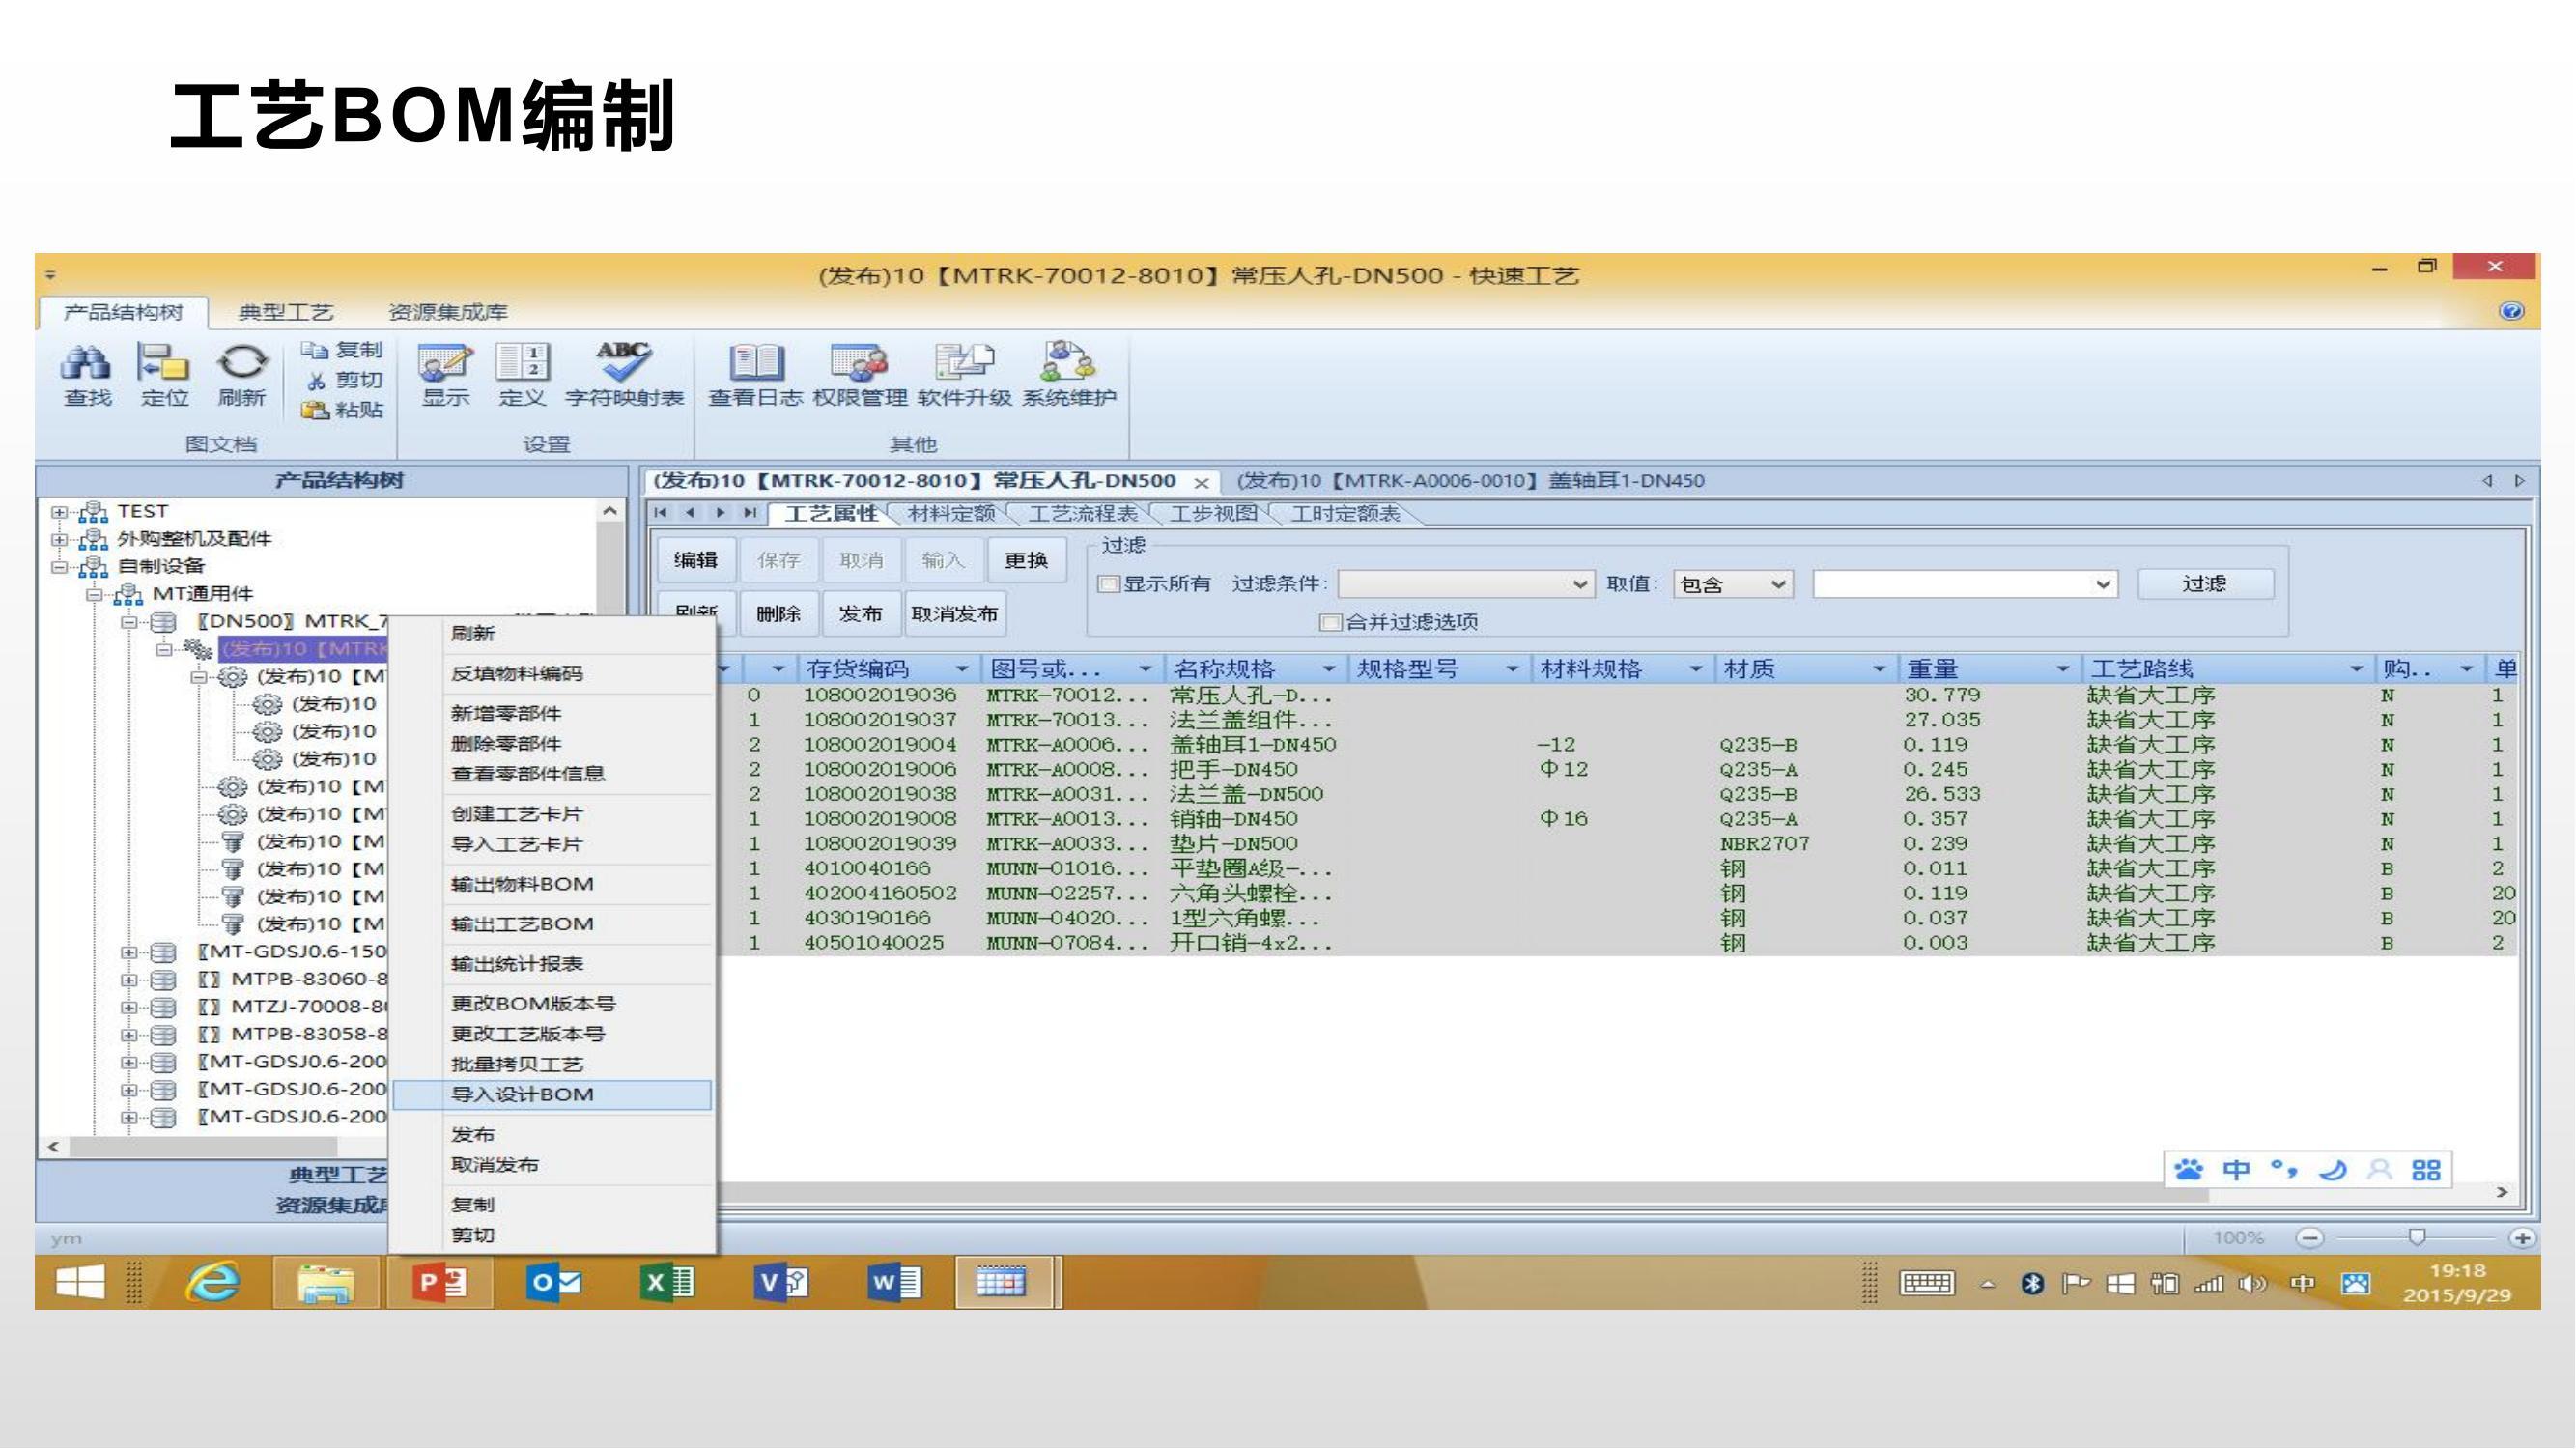The height and width of the screenshot is (1449, 2576).
Task: Open the 取值 包含 dropdown
Action: point(1778,584)
